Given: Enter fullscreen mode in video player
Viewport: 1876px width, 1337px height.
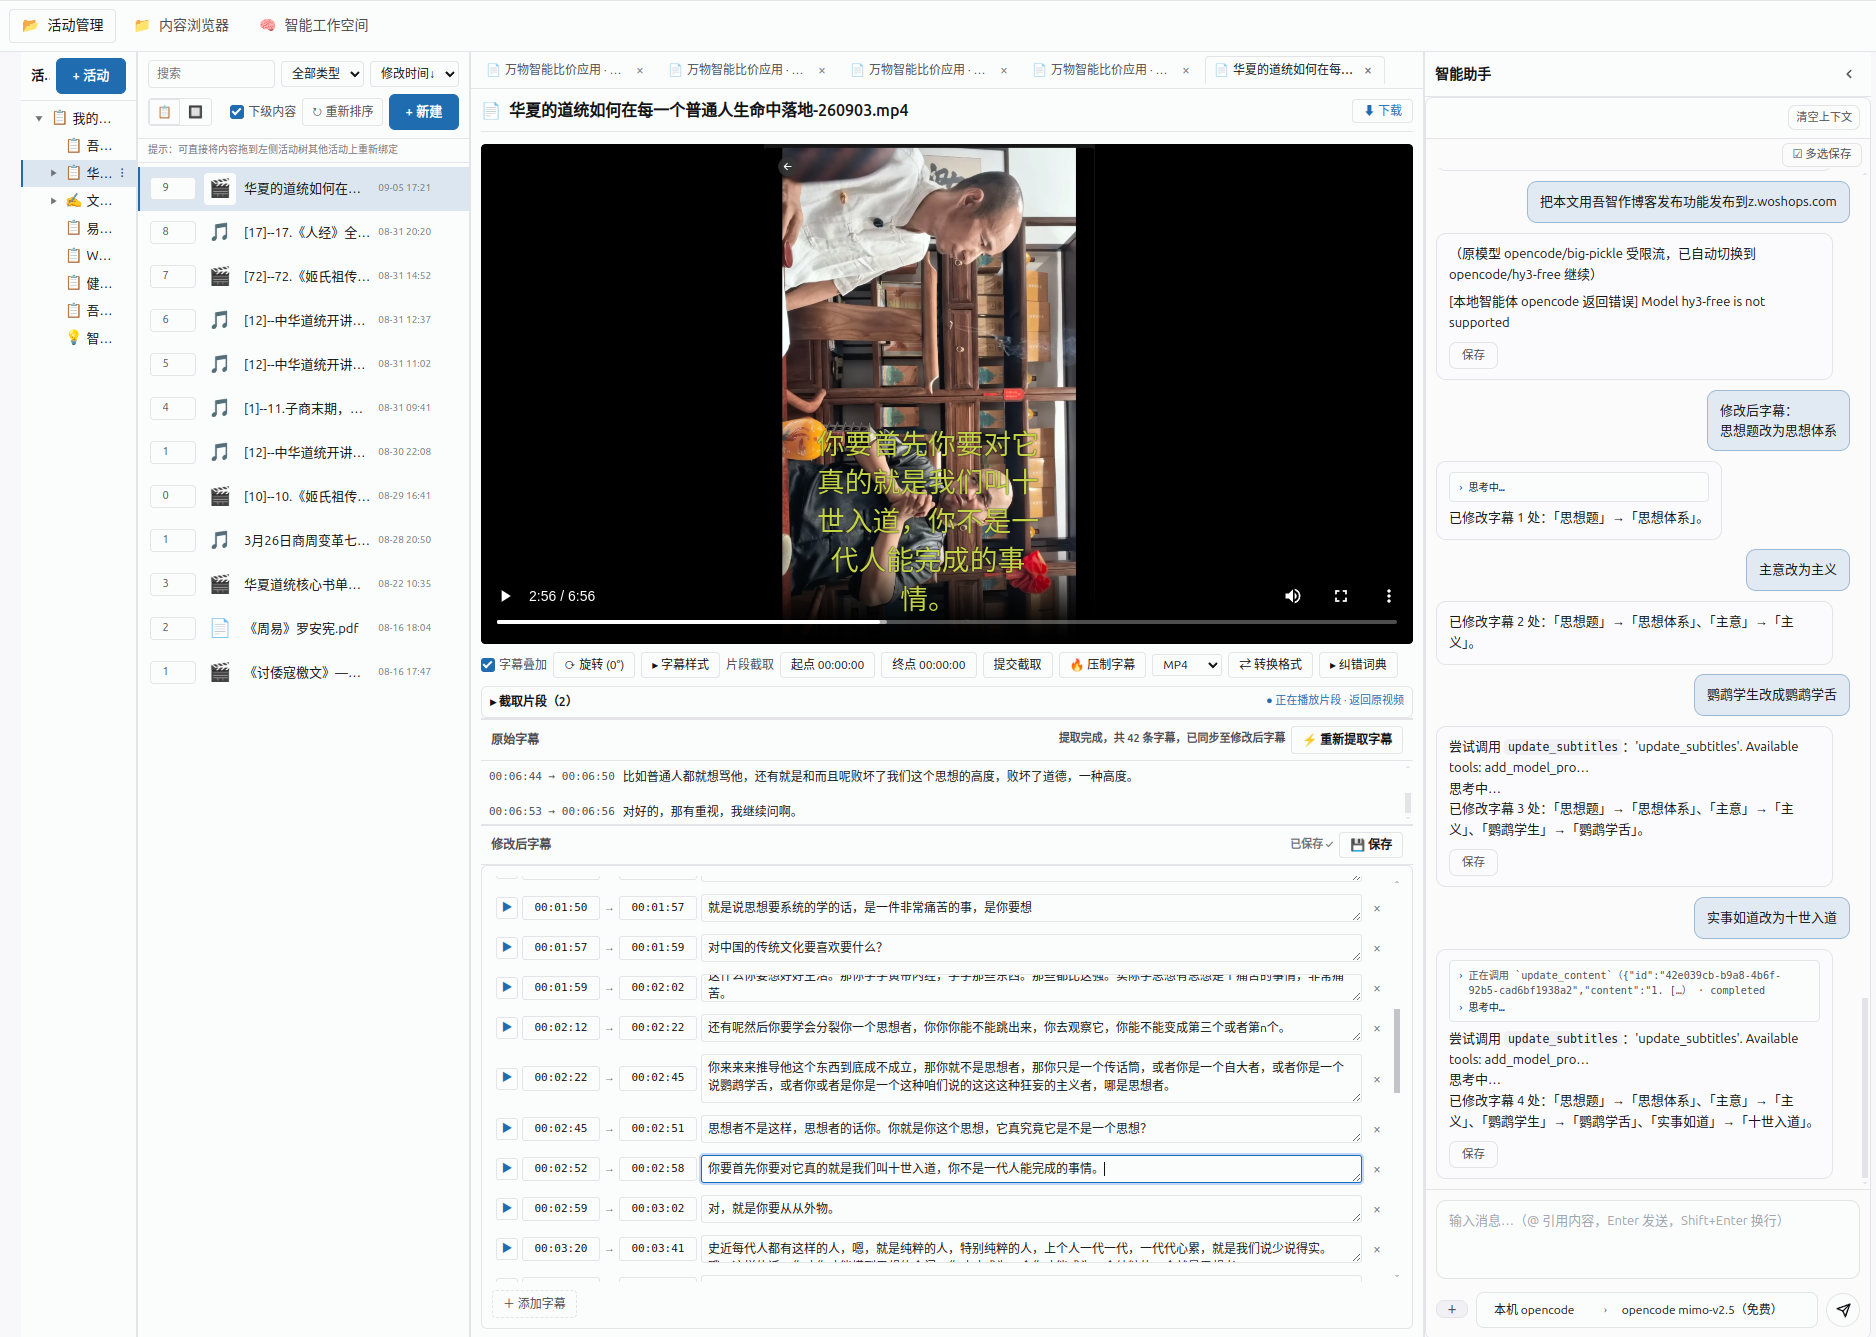Looking at the screenshot, I should (1341, 596).
